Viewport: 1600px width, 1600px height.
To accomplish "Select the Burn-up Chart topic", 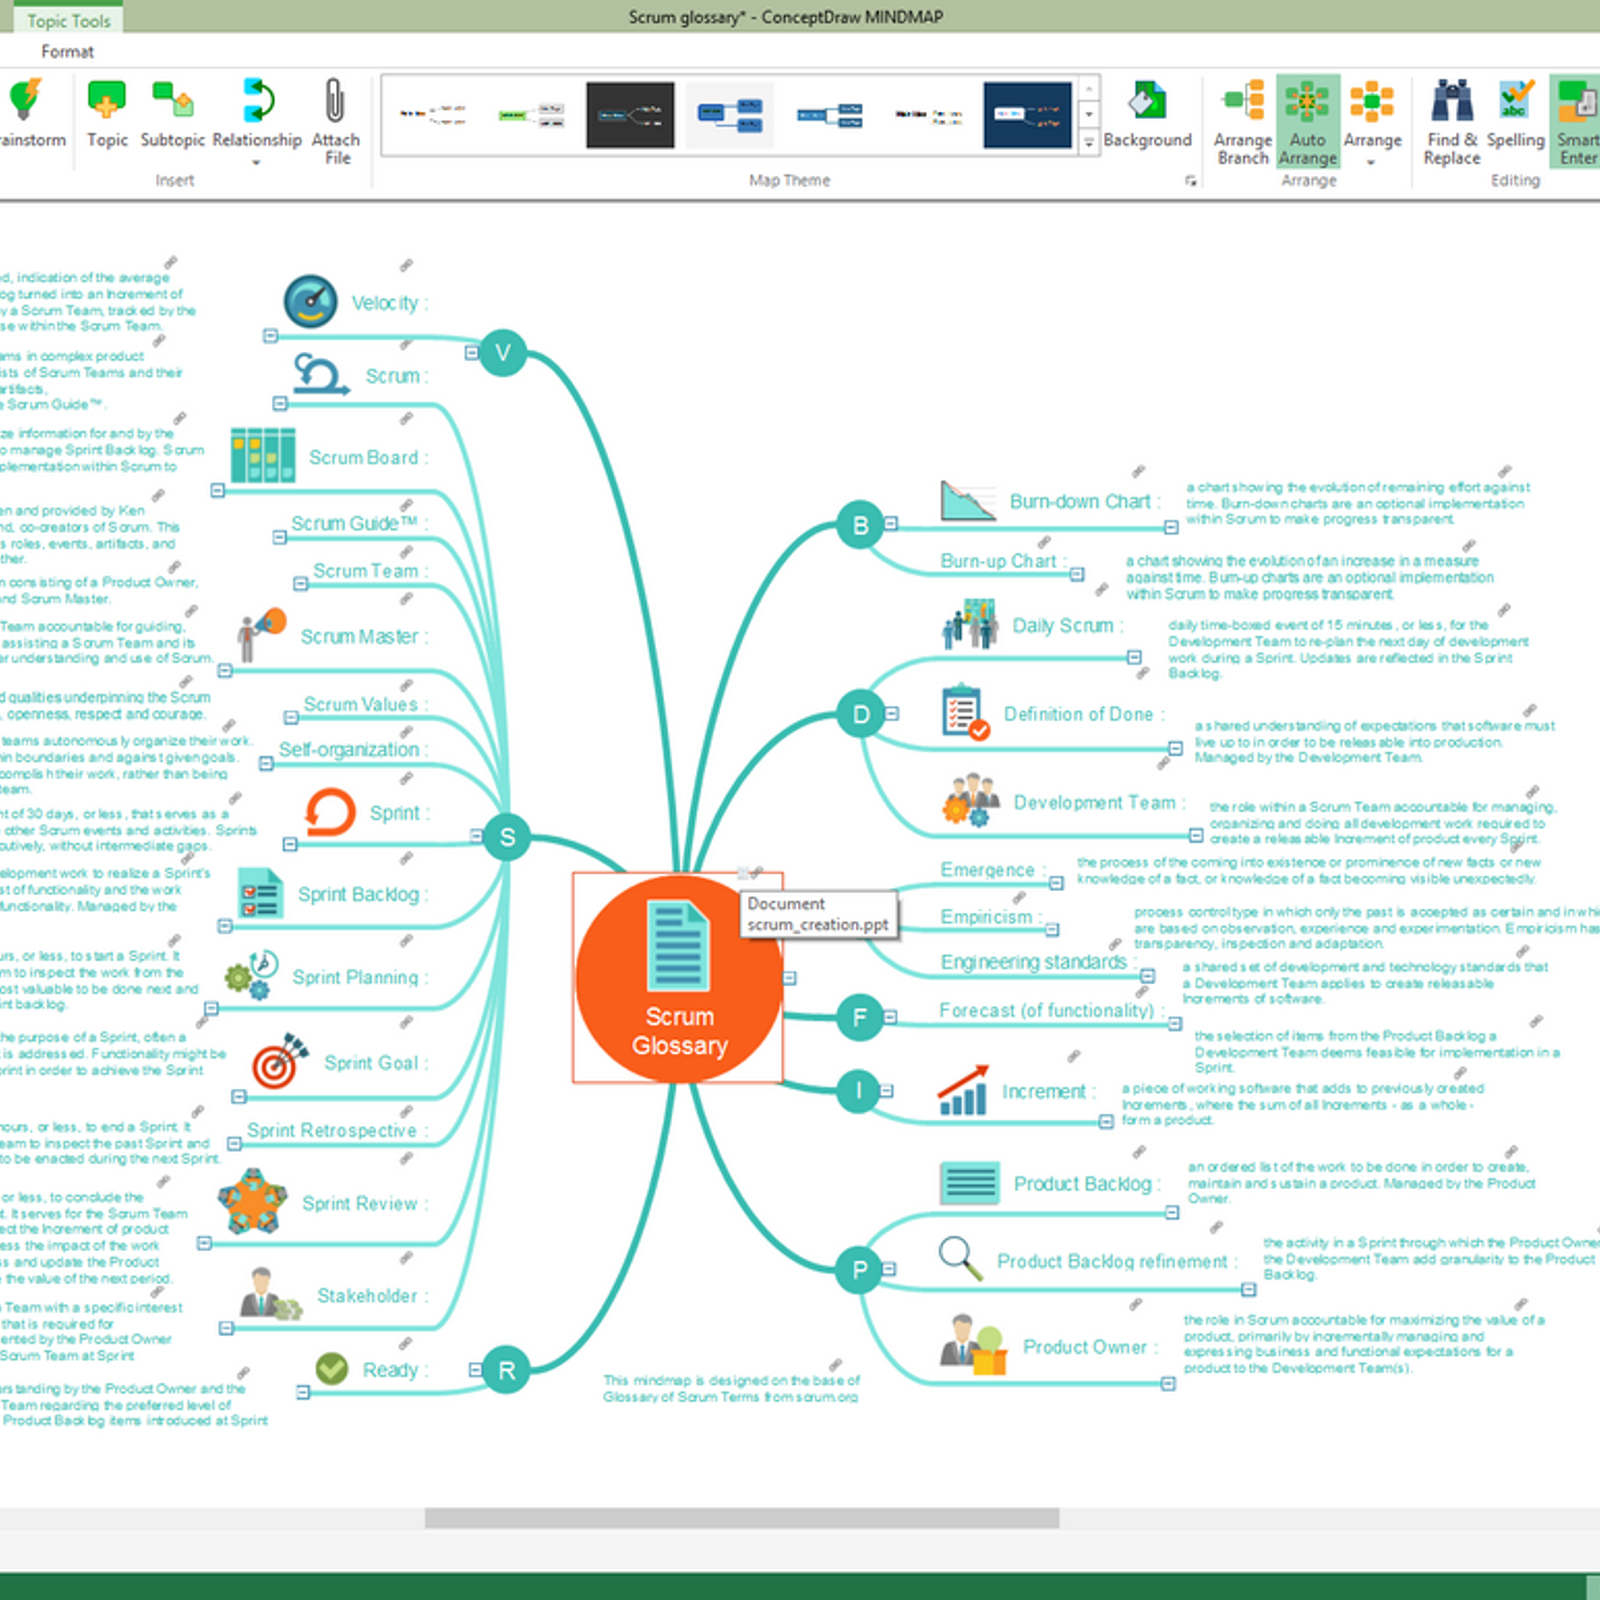I will tap(1003, 561).
